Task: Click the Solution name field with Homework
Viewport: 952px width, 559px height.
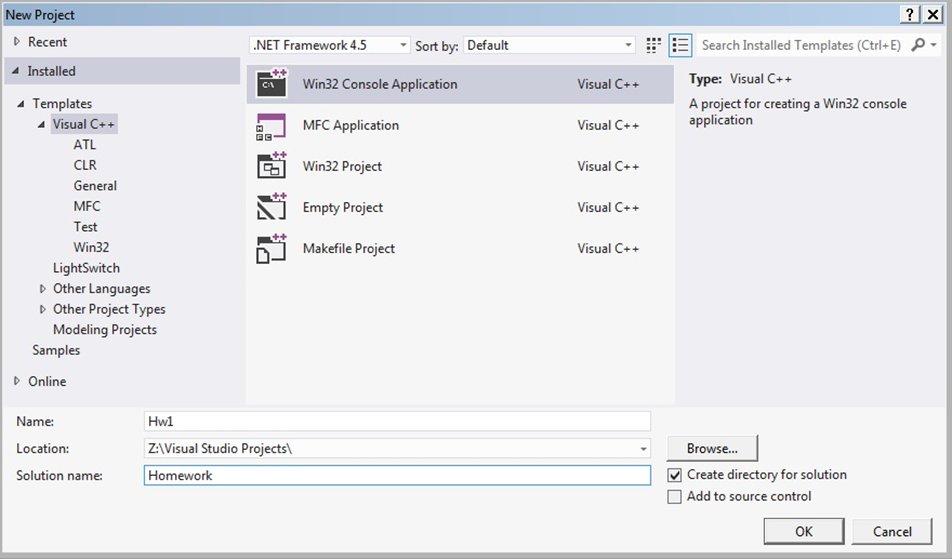Action: click(x=397, y=475)
